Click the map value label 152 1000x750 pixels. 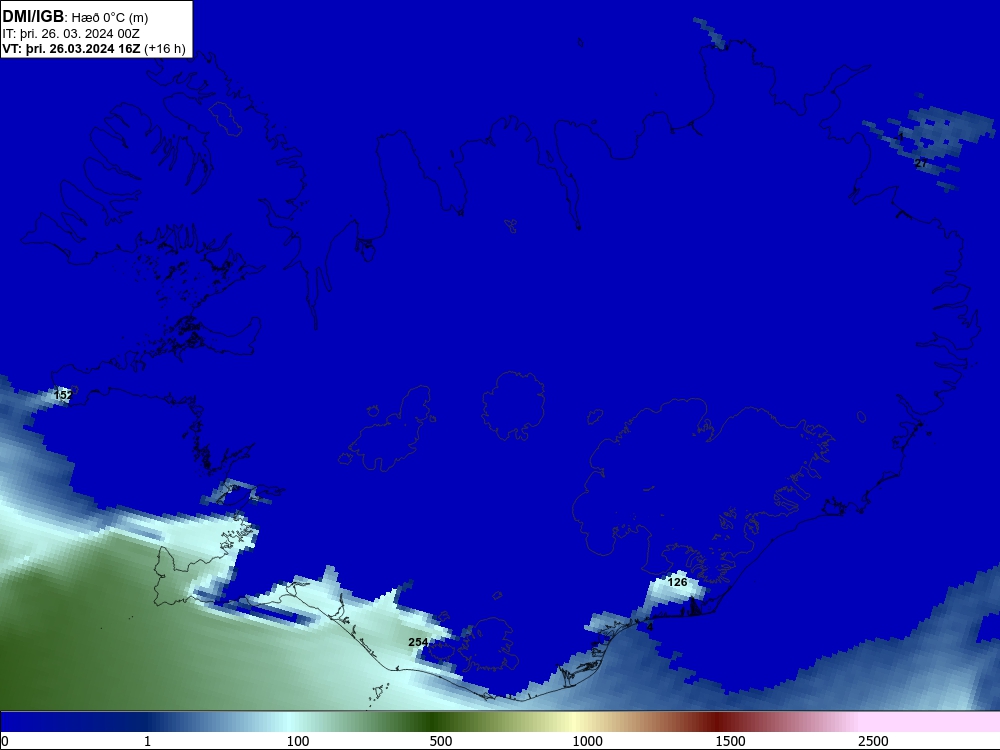[x=63, y=395]
